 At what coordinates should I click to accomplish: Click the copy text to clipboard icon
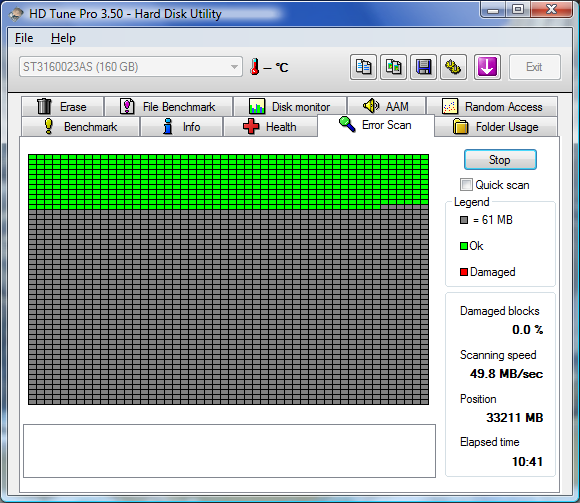coord(363,67)
